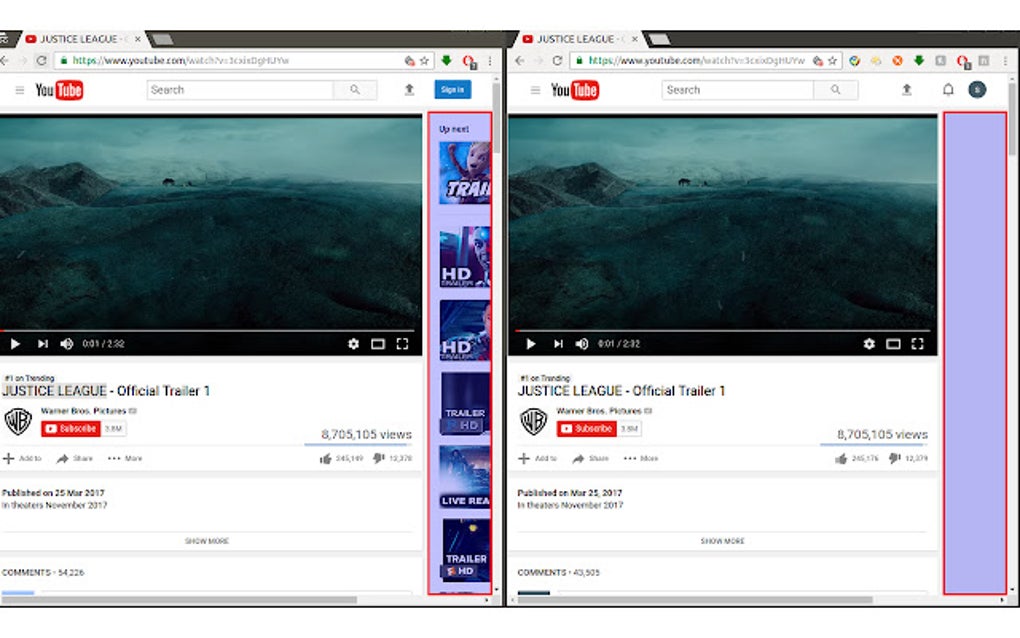This screenshot has height=638, width=1020.
Task: Subscribe to Warner Bros. Pictures in right window
Action: (x=587, y=429)
